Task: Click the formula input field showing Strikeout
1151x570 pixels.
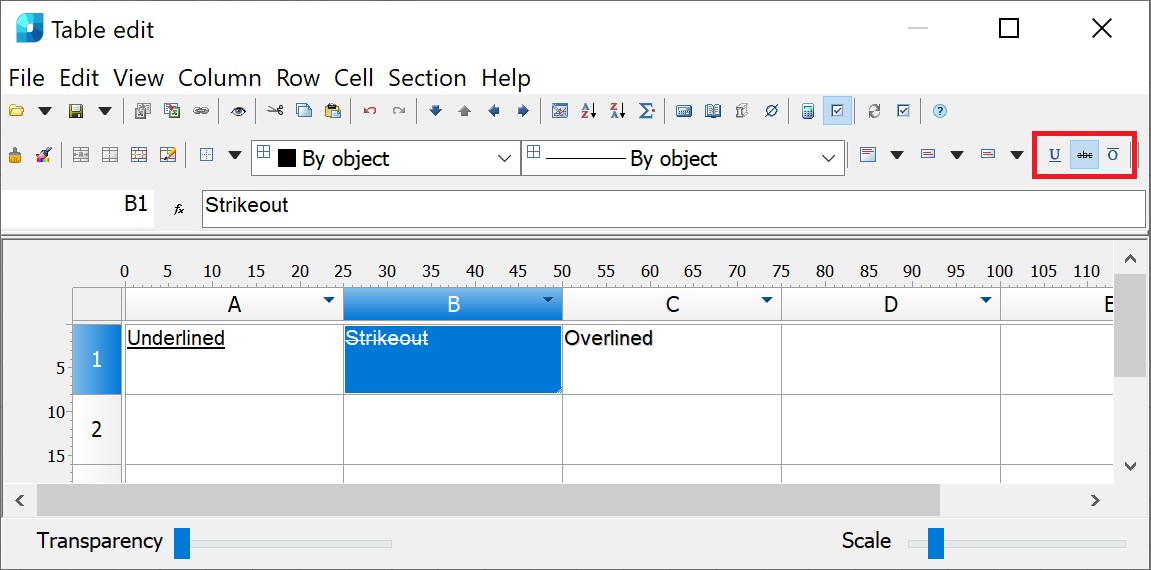Action: 672,208
